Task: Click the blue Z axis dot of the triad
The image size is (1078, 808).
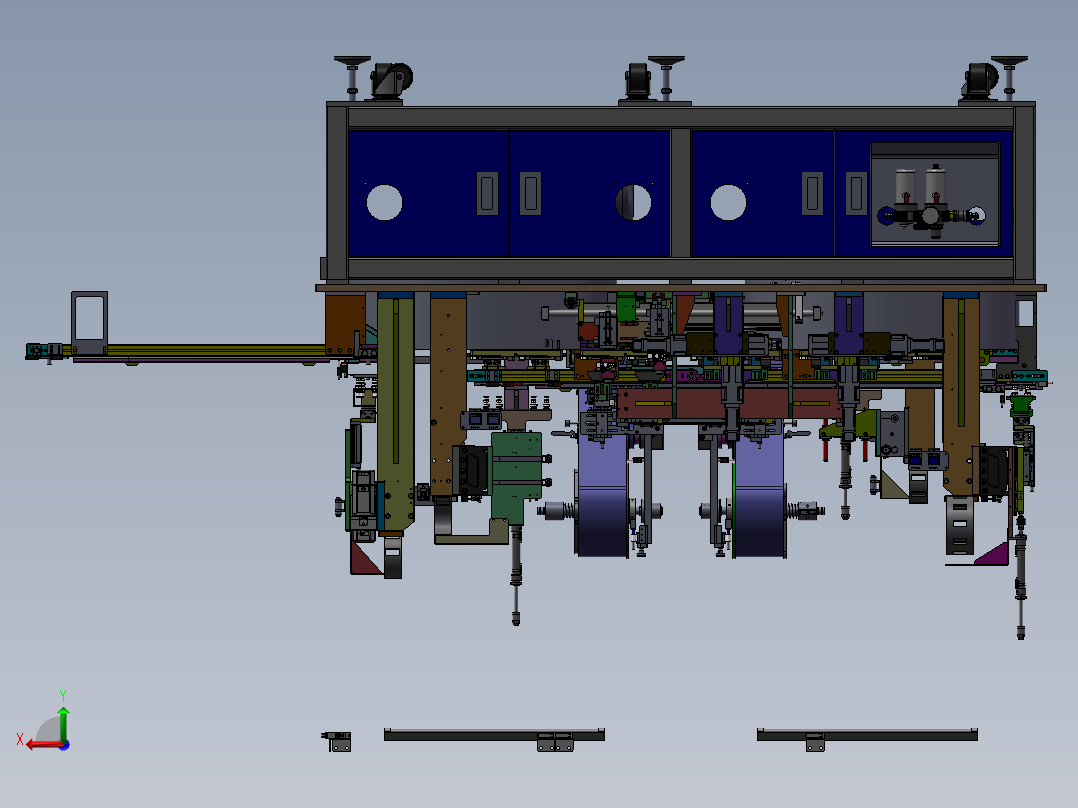Action: click(x=65, y=745)
